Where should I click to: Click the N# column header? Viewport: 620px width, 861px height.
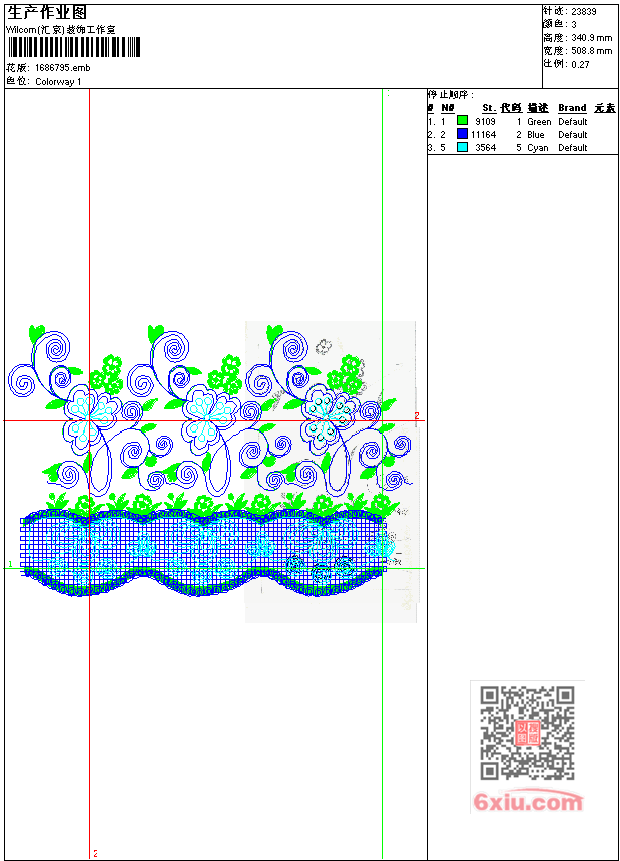(448, 108)
